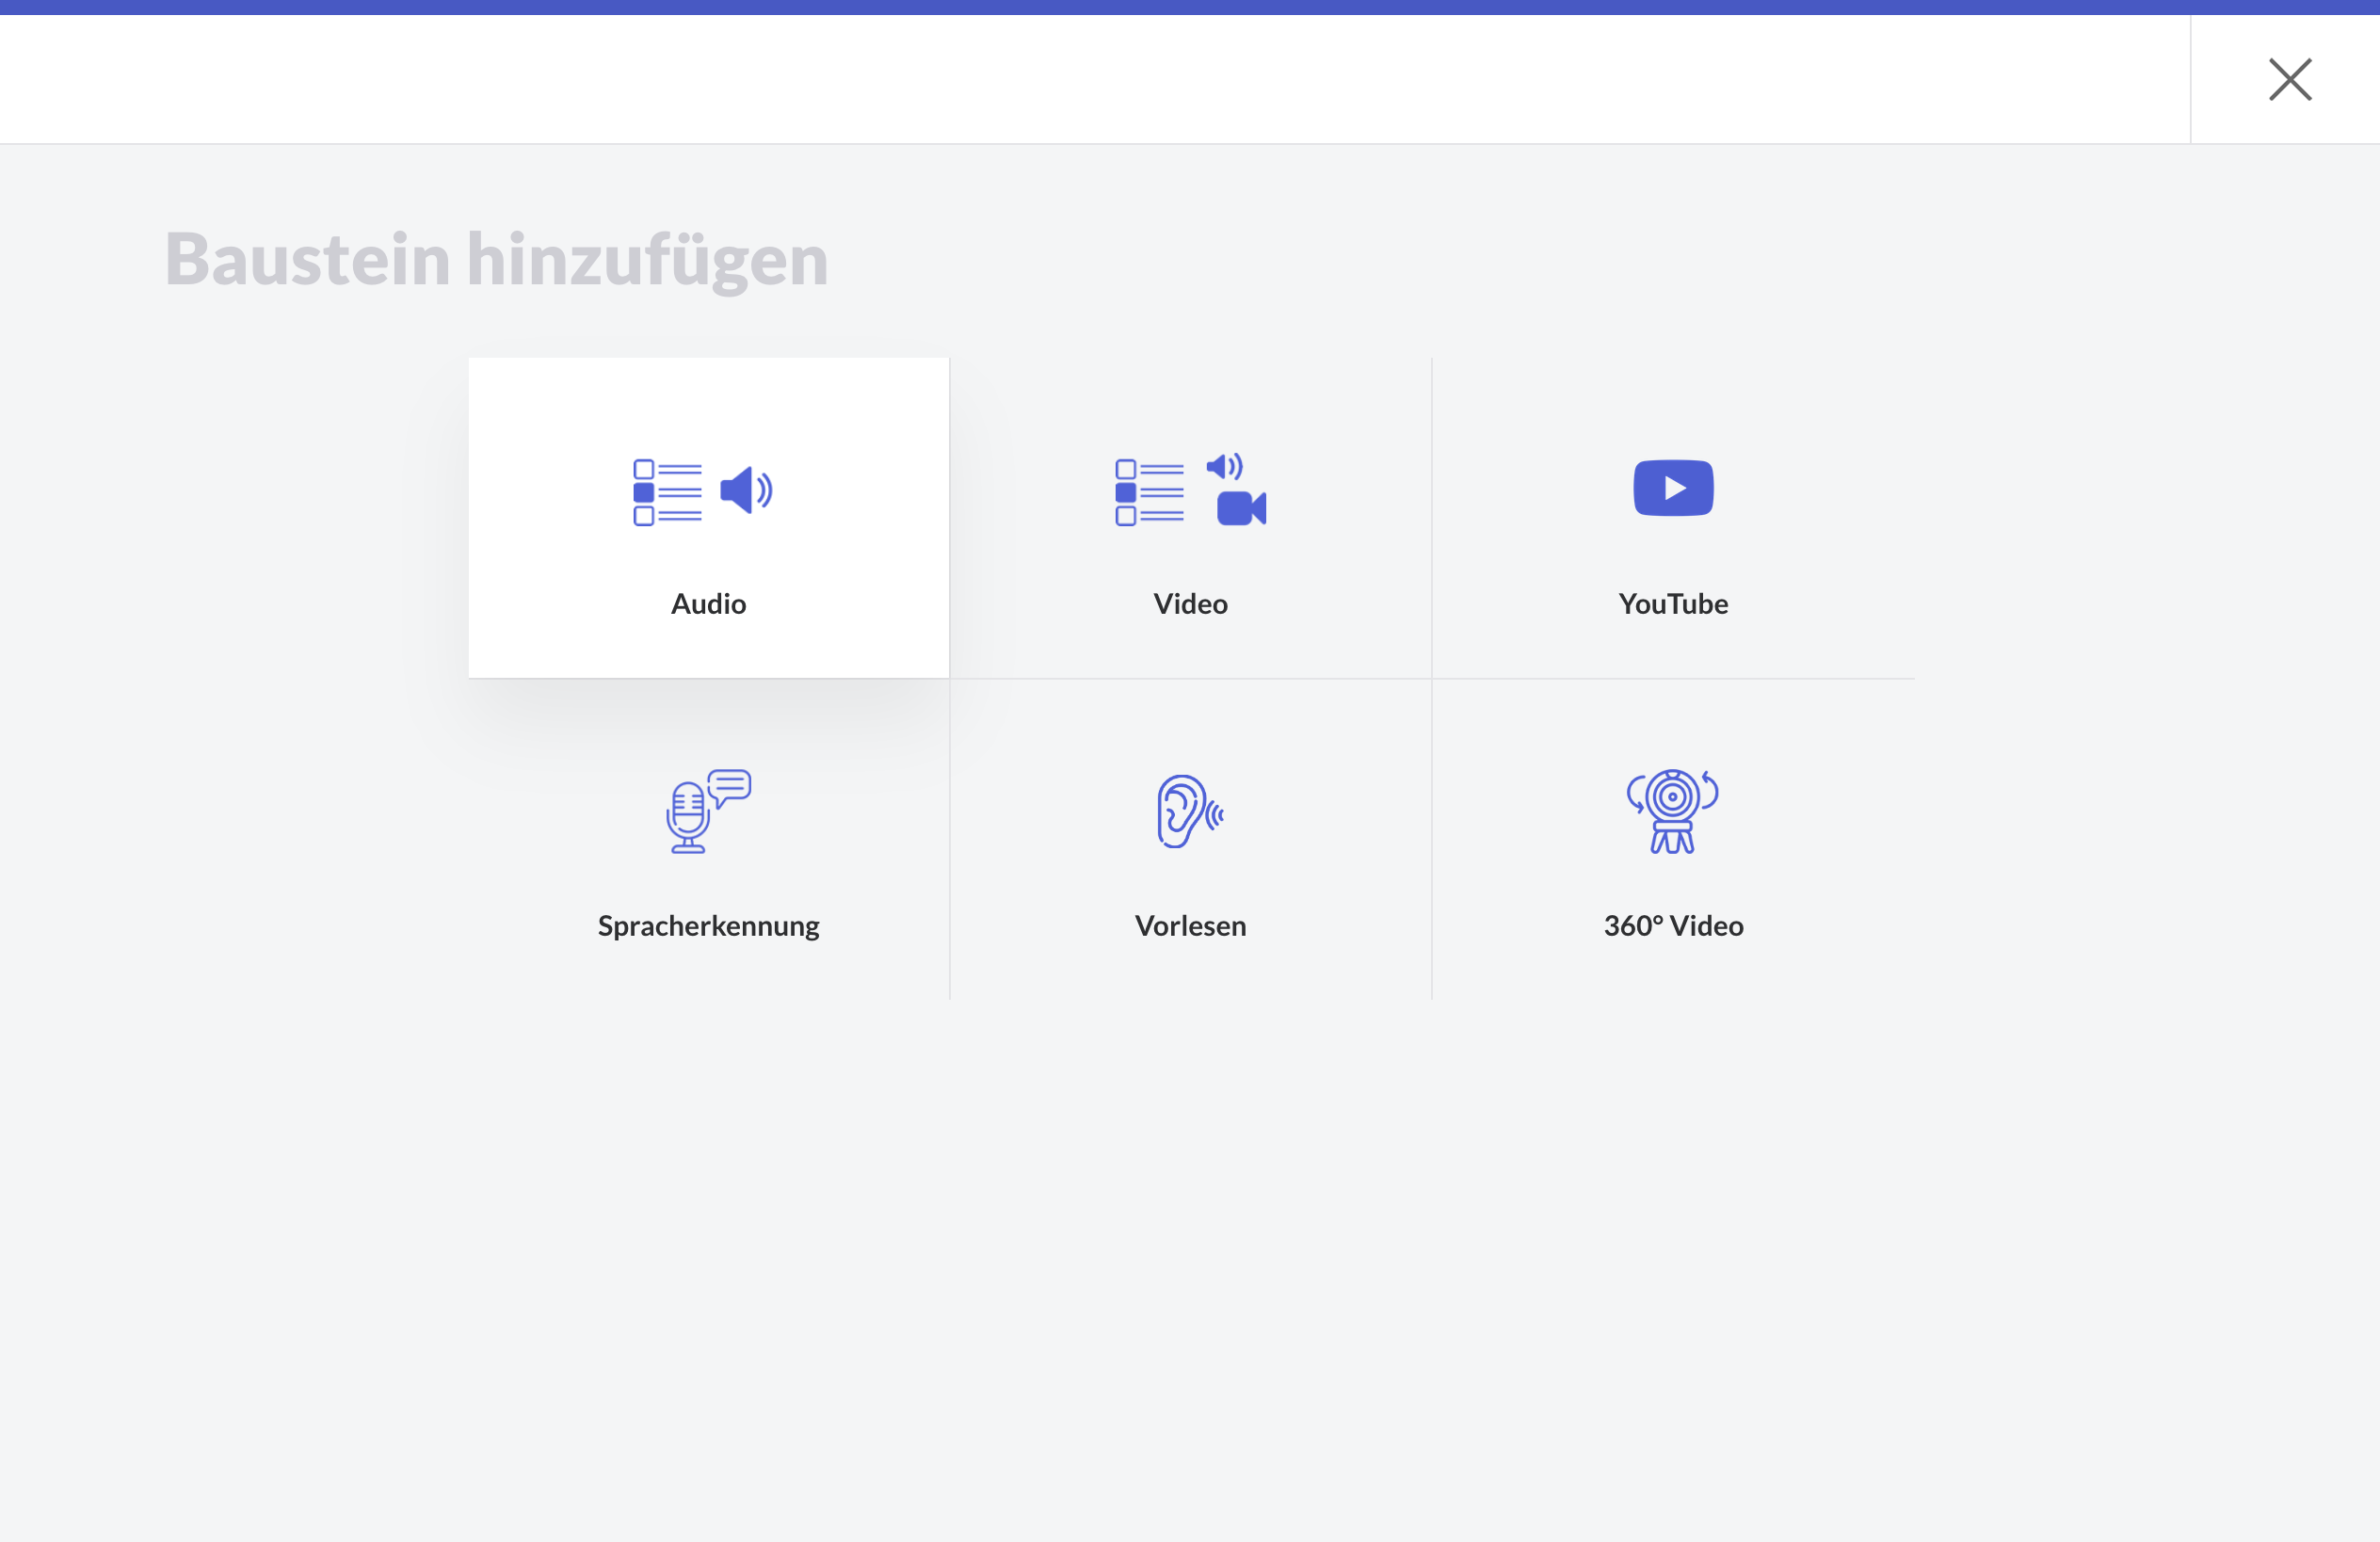Select the Vorlesen label
2380x1542 pixels.
tap(1190, 926)
